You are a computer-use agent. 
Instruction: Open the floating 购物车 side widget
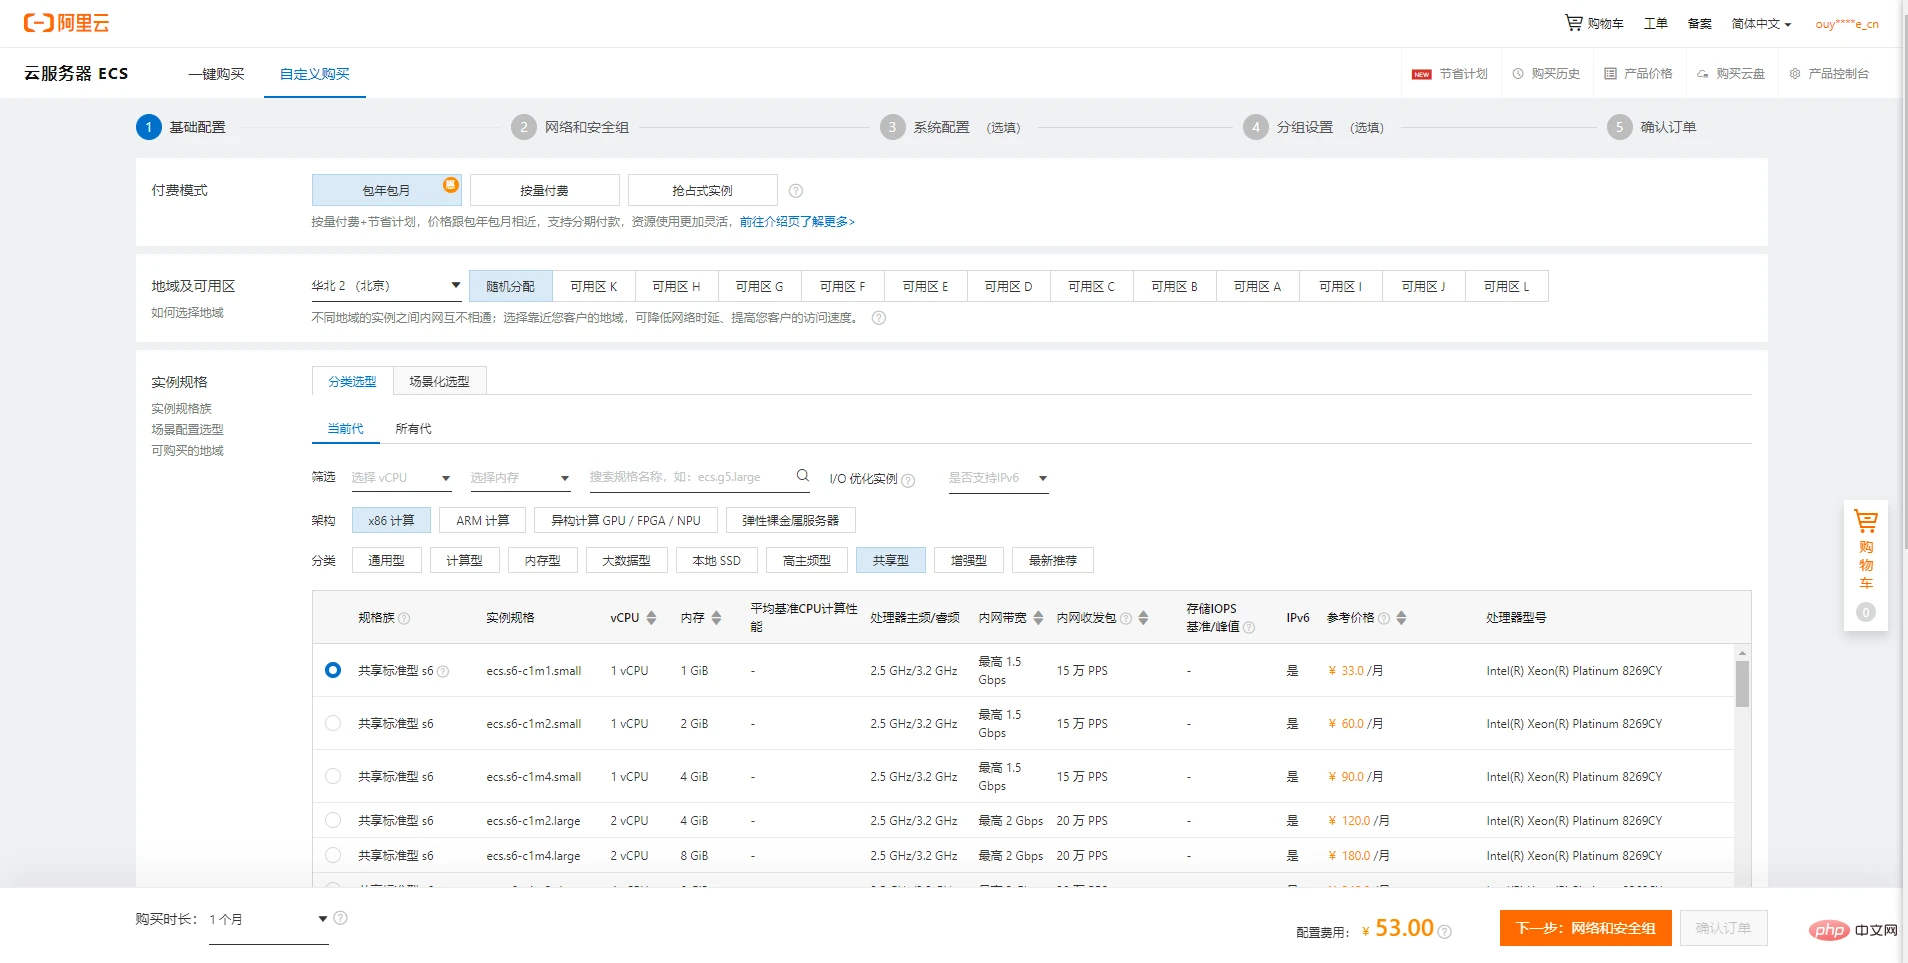(x=1865, y=565)
